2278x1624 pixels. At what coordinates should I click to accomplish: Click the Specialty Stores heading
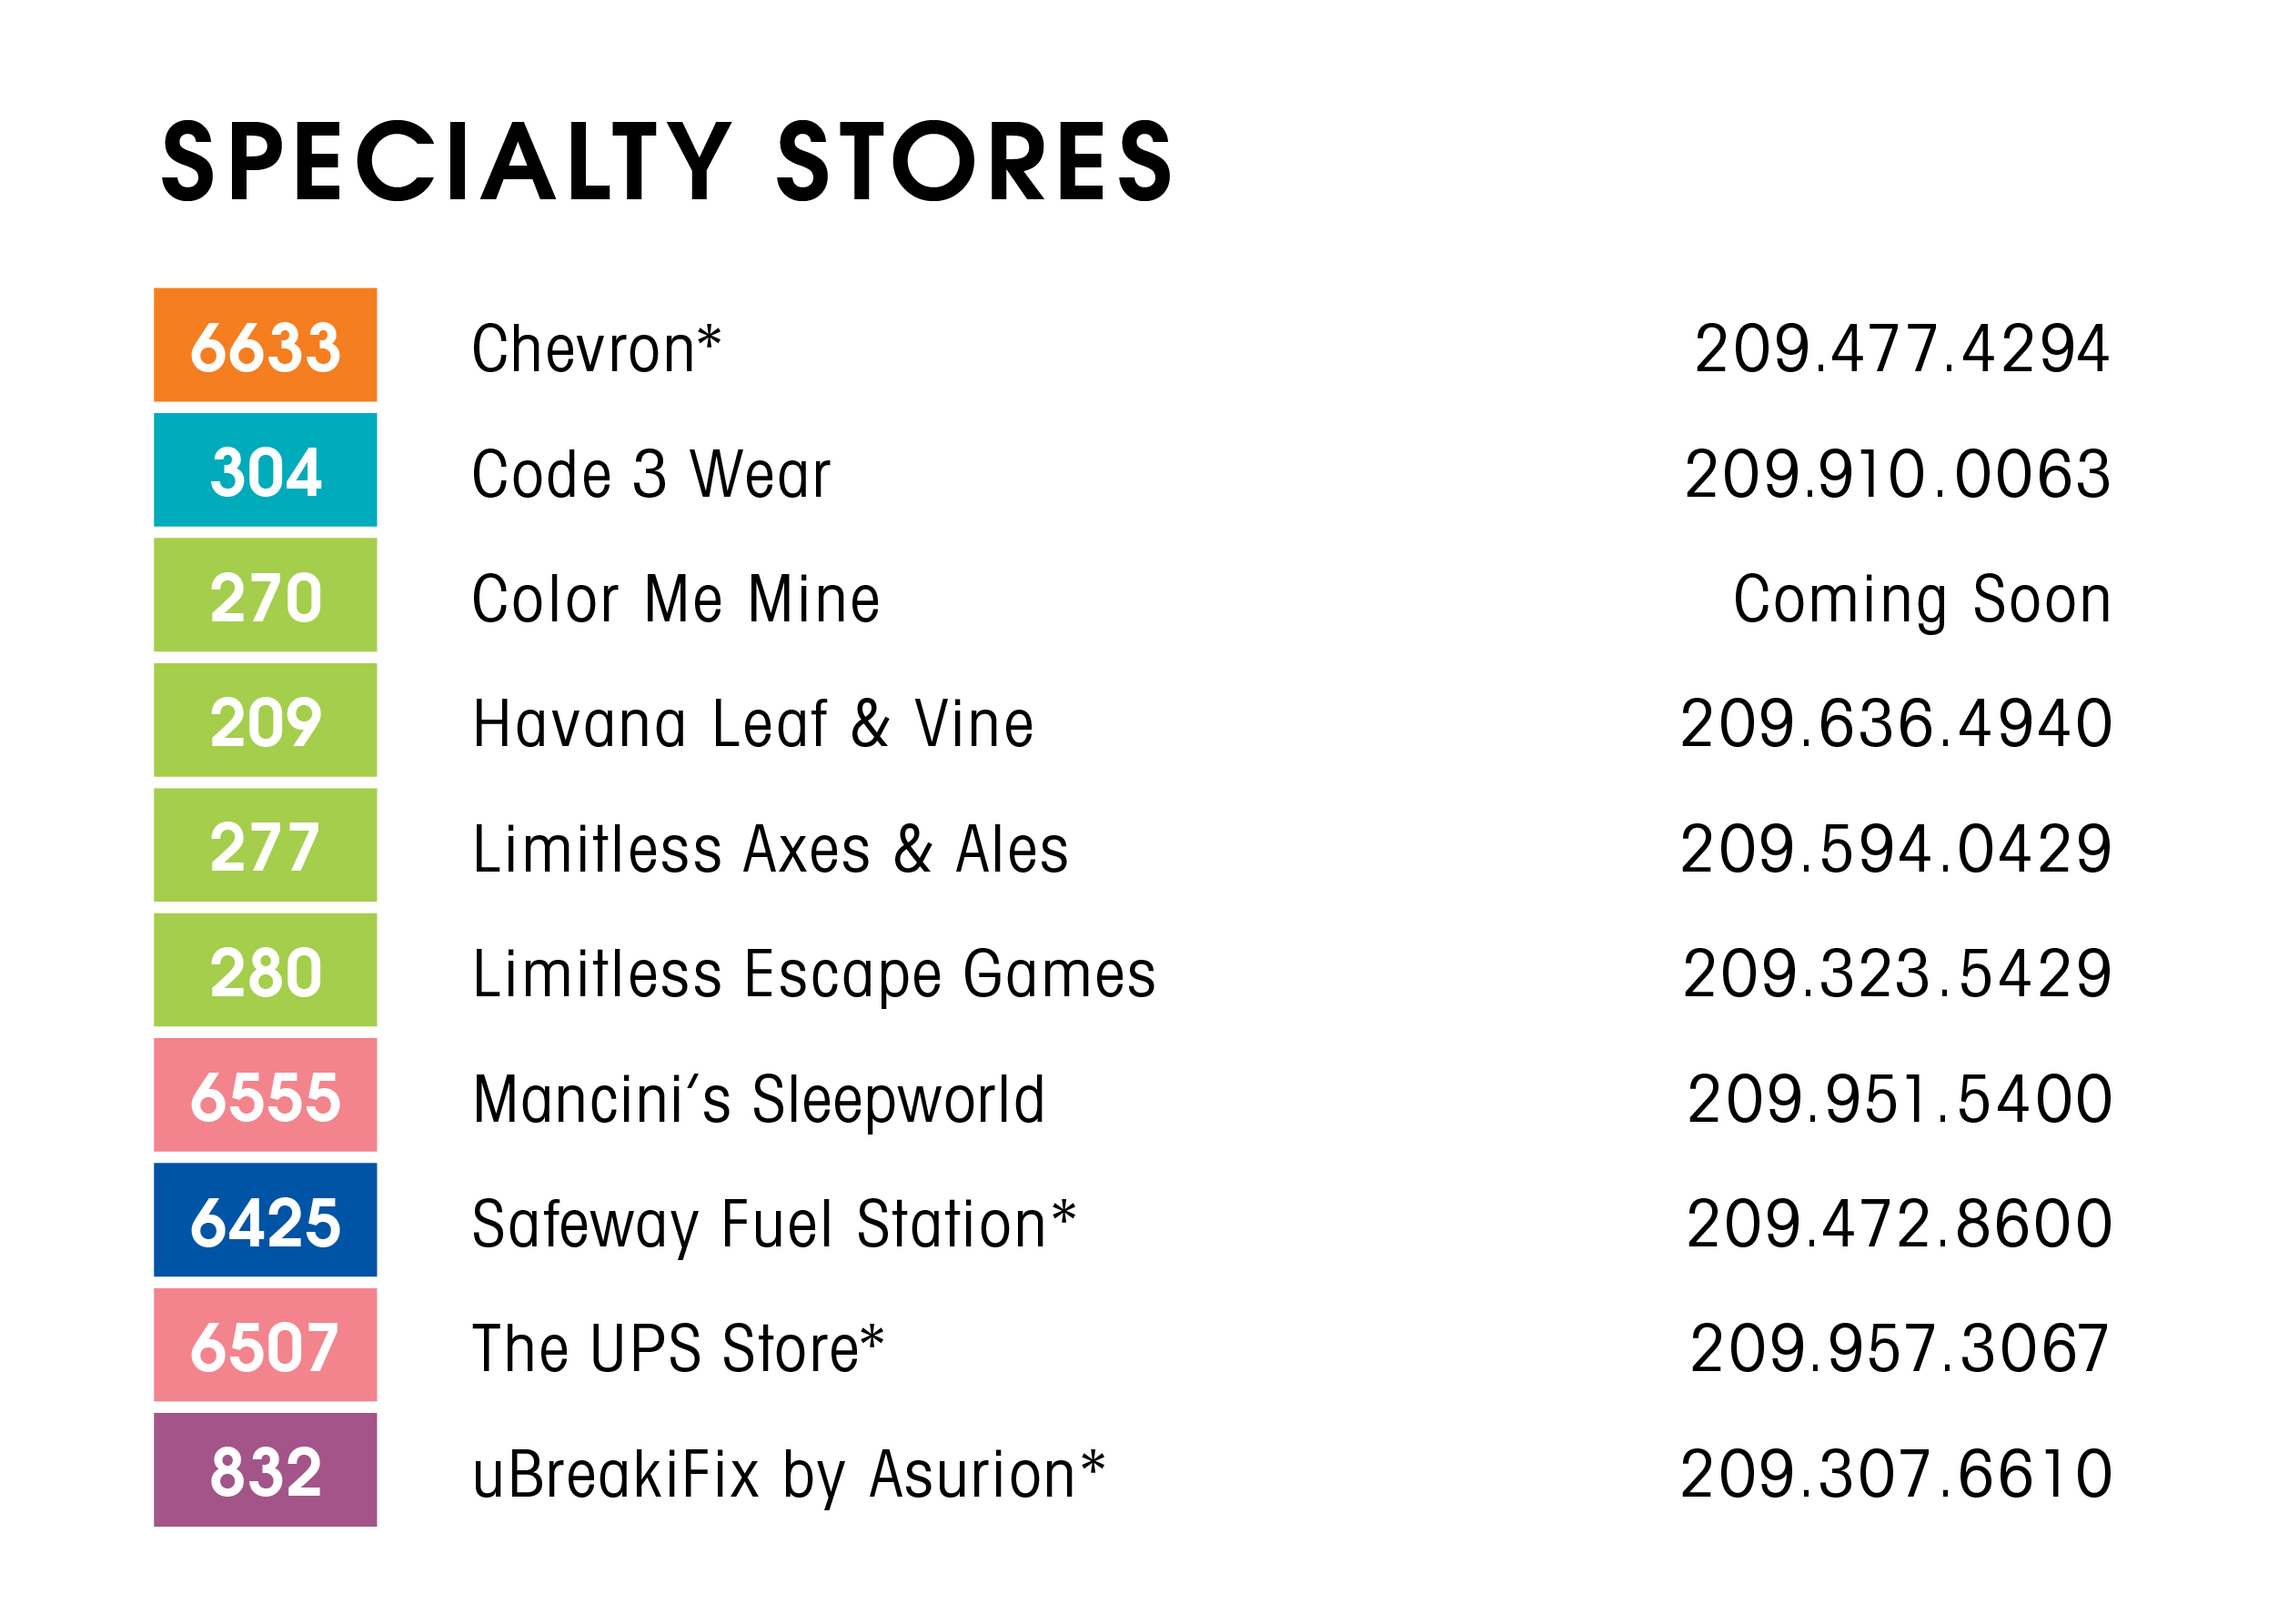click(666, 162)
